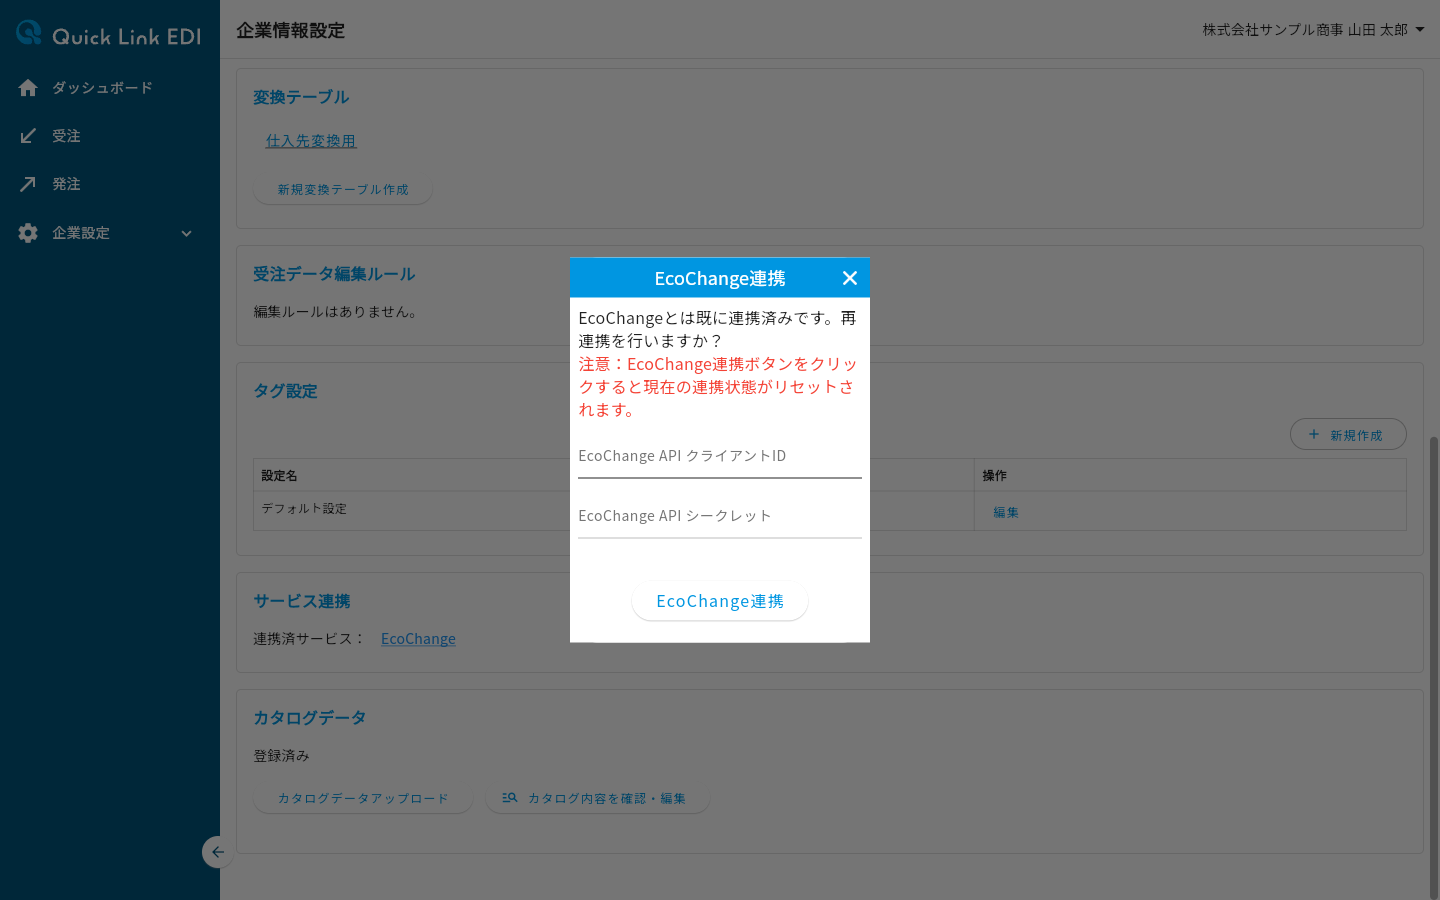Click the 受注 arrow icon in sidebar
This screenshot has height=900, width=1440.
coord(28,136)
